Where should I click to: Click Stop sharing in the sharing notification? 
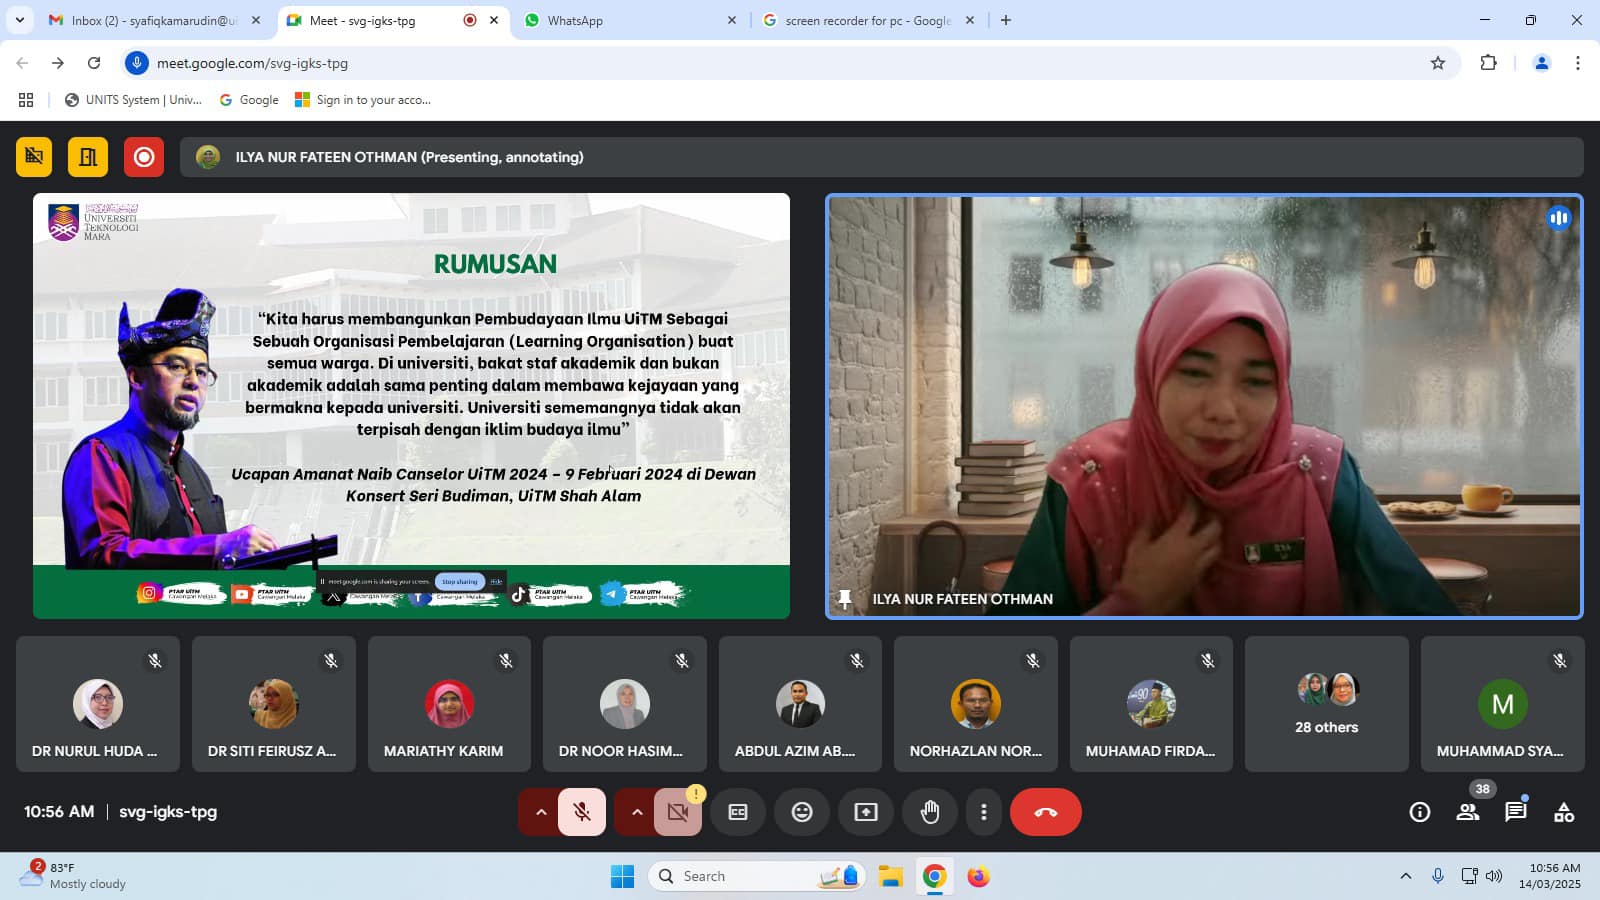(460, 581)
